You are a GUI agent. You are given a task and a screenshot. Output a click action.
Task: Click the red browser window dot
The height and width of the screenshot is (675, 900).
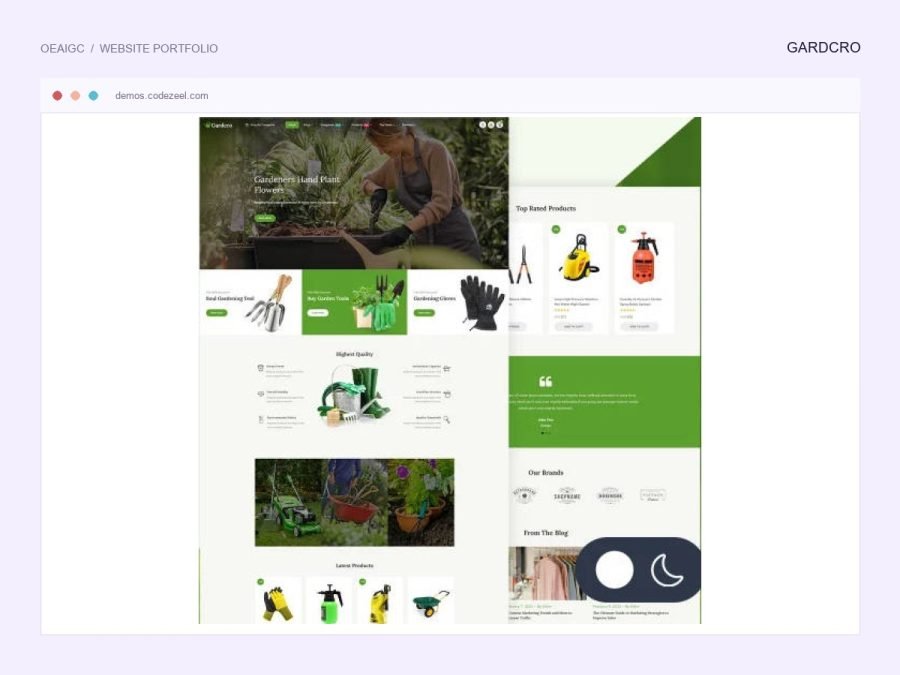(57, 96)
